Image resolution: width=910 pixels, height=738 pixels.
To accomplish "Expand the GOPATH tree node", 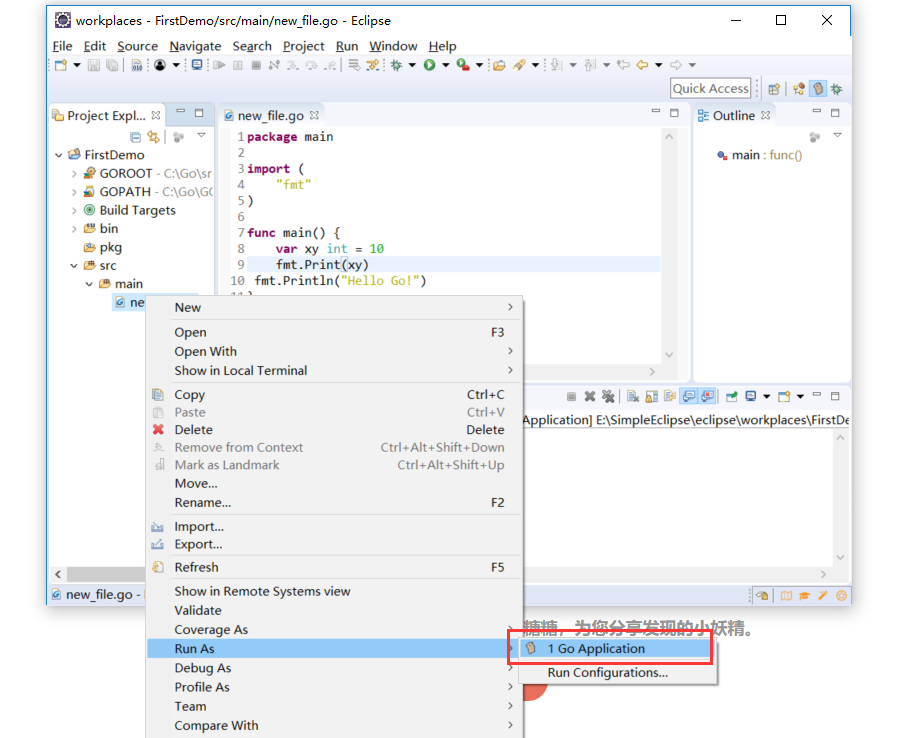I will click(74, 192).
